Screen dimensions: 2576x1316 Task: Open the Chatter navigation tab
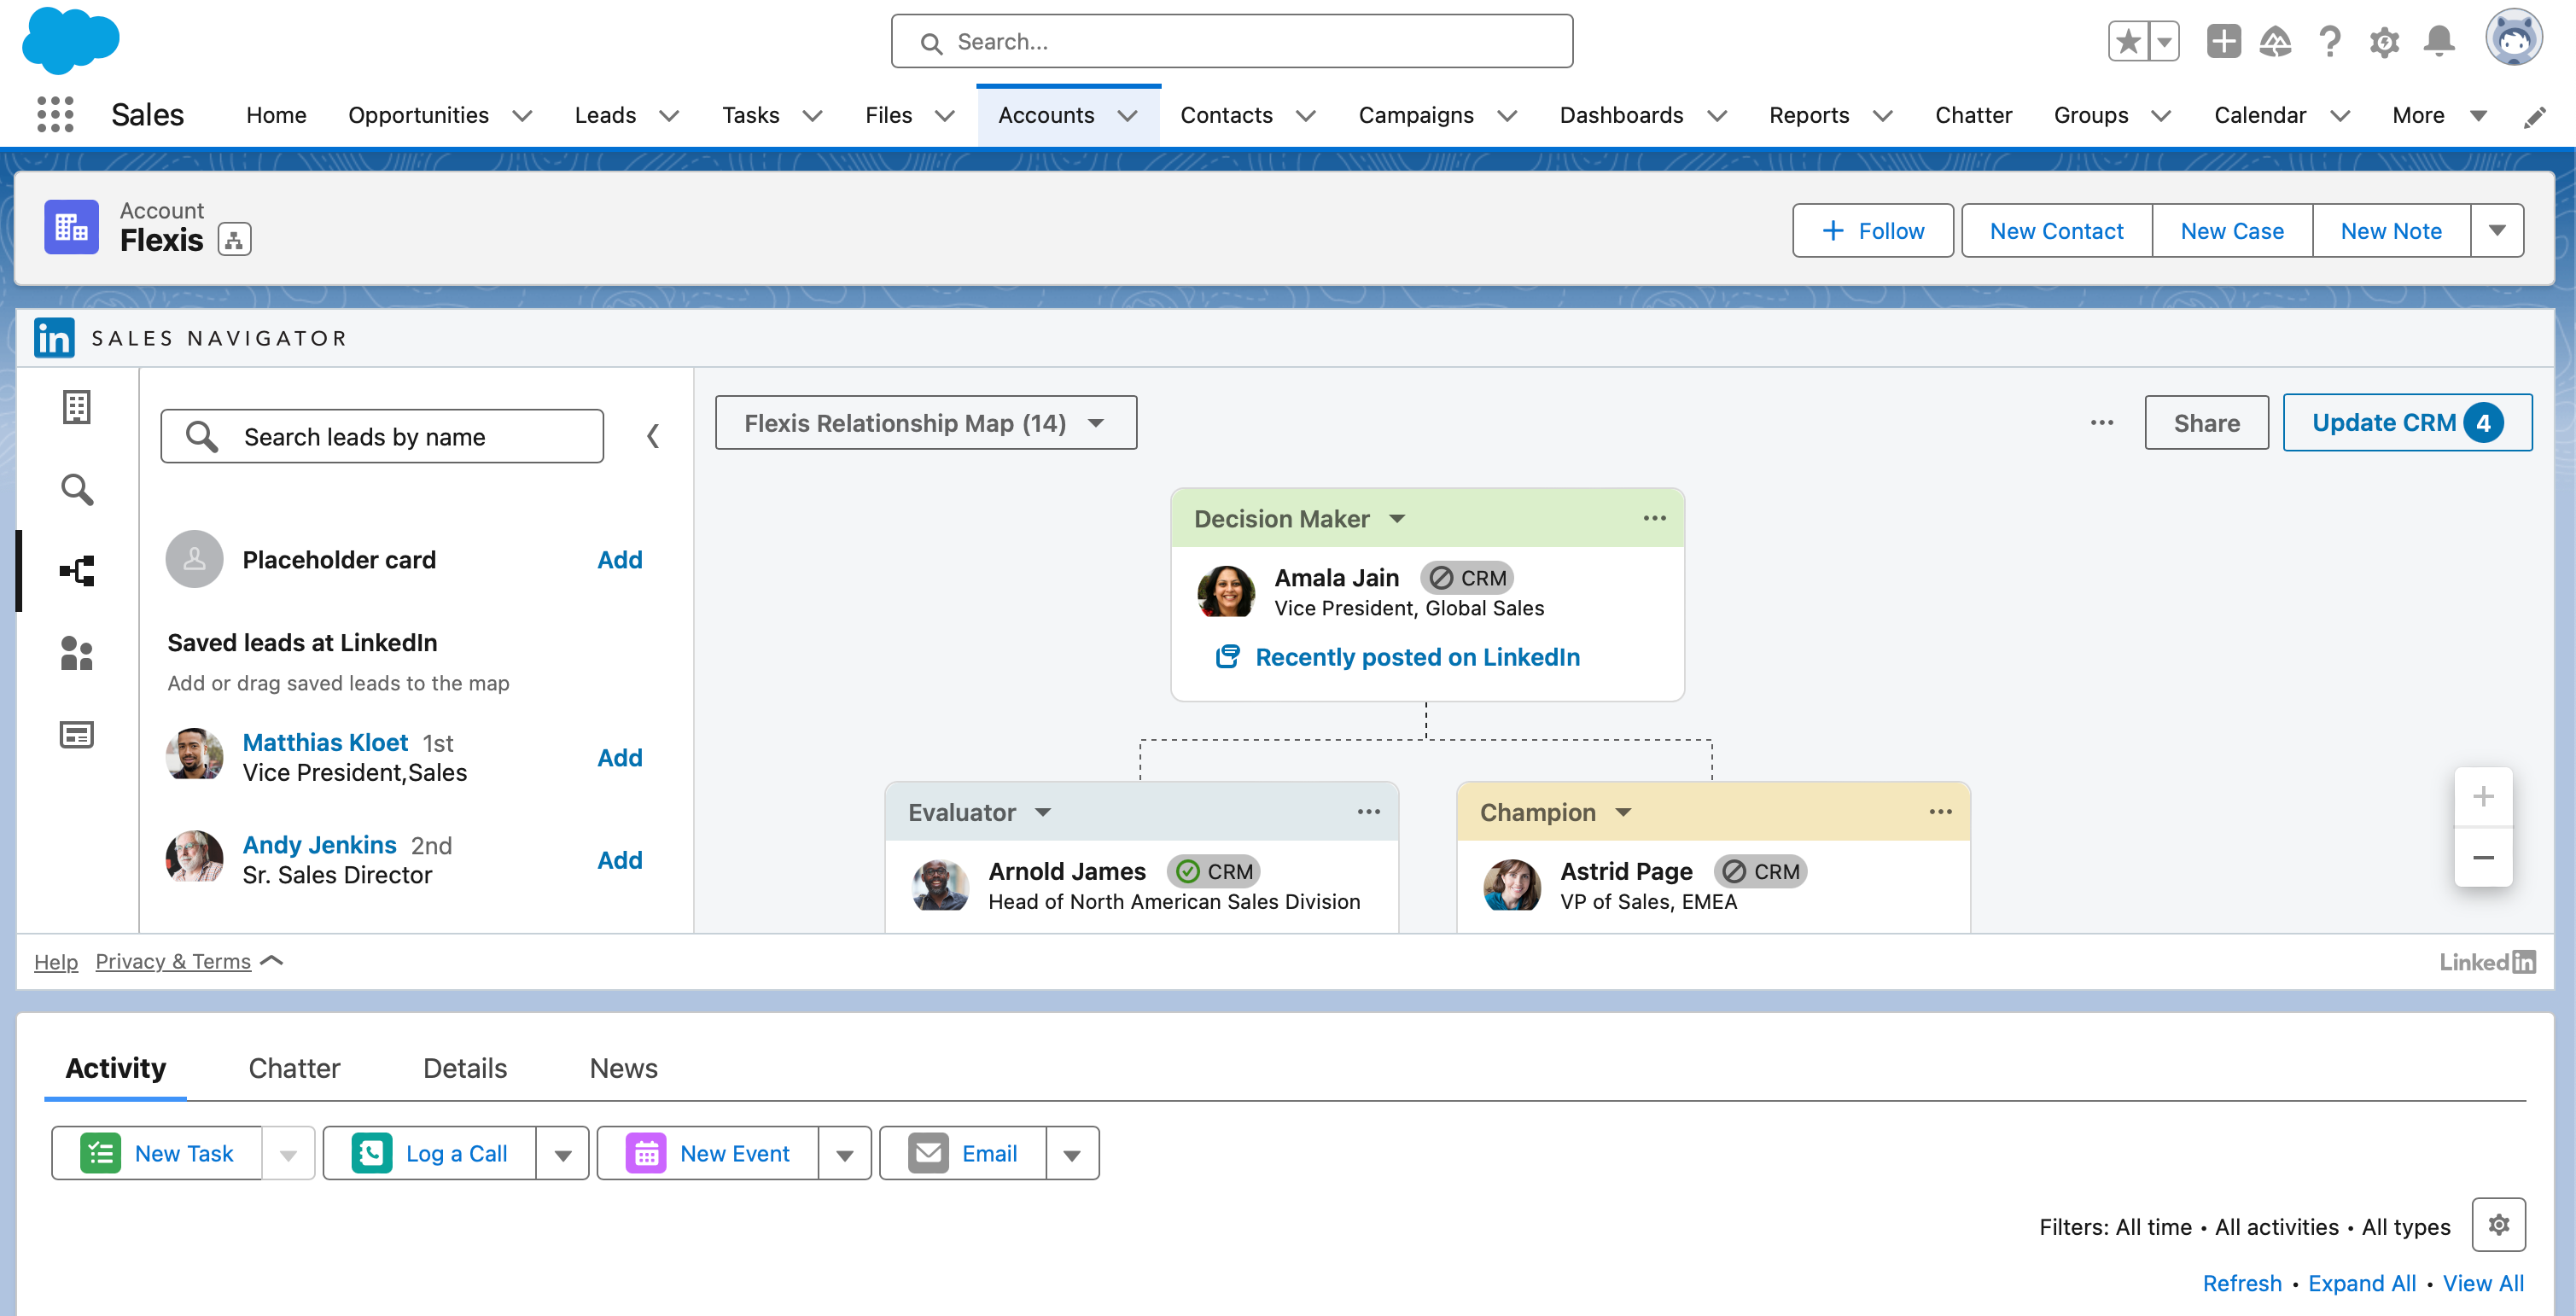tap(1973, 116)
